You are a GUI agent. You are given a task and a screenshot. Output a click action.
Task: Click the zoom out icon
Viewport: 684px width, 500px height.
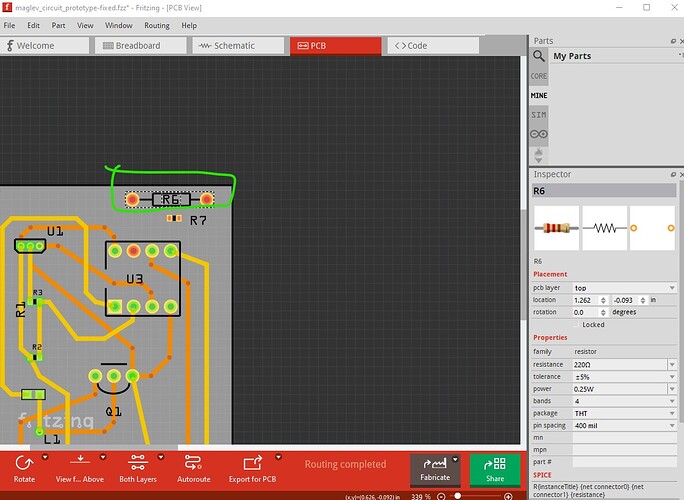(441, 497)
